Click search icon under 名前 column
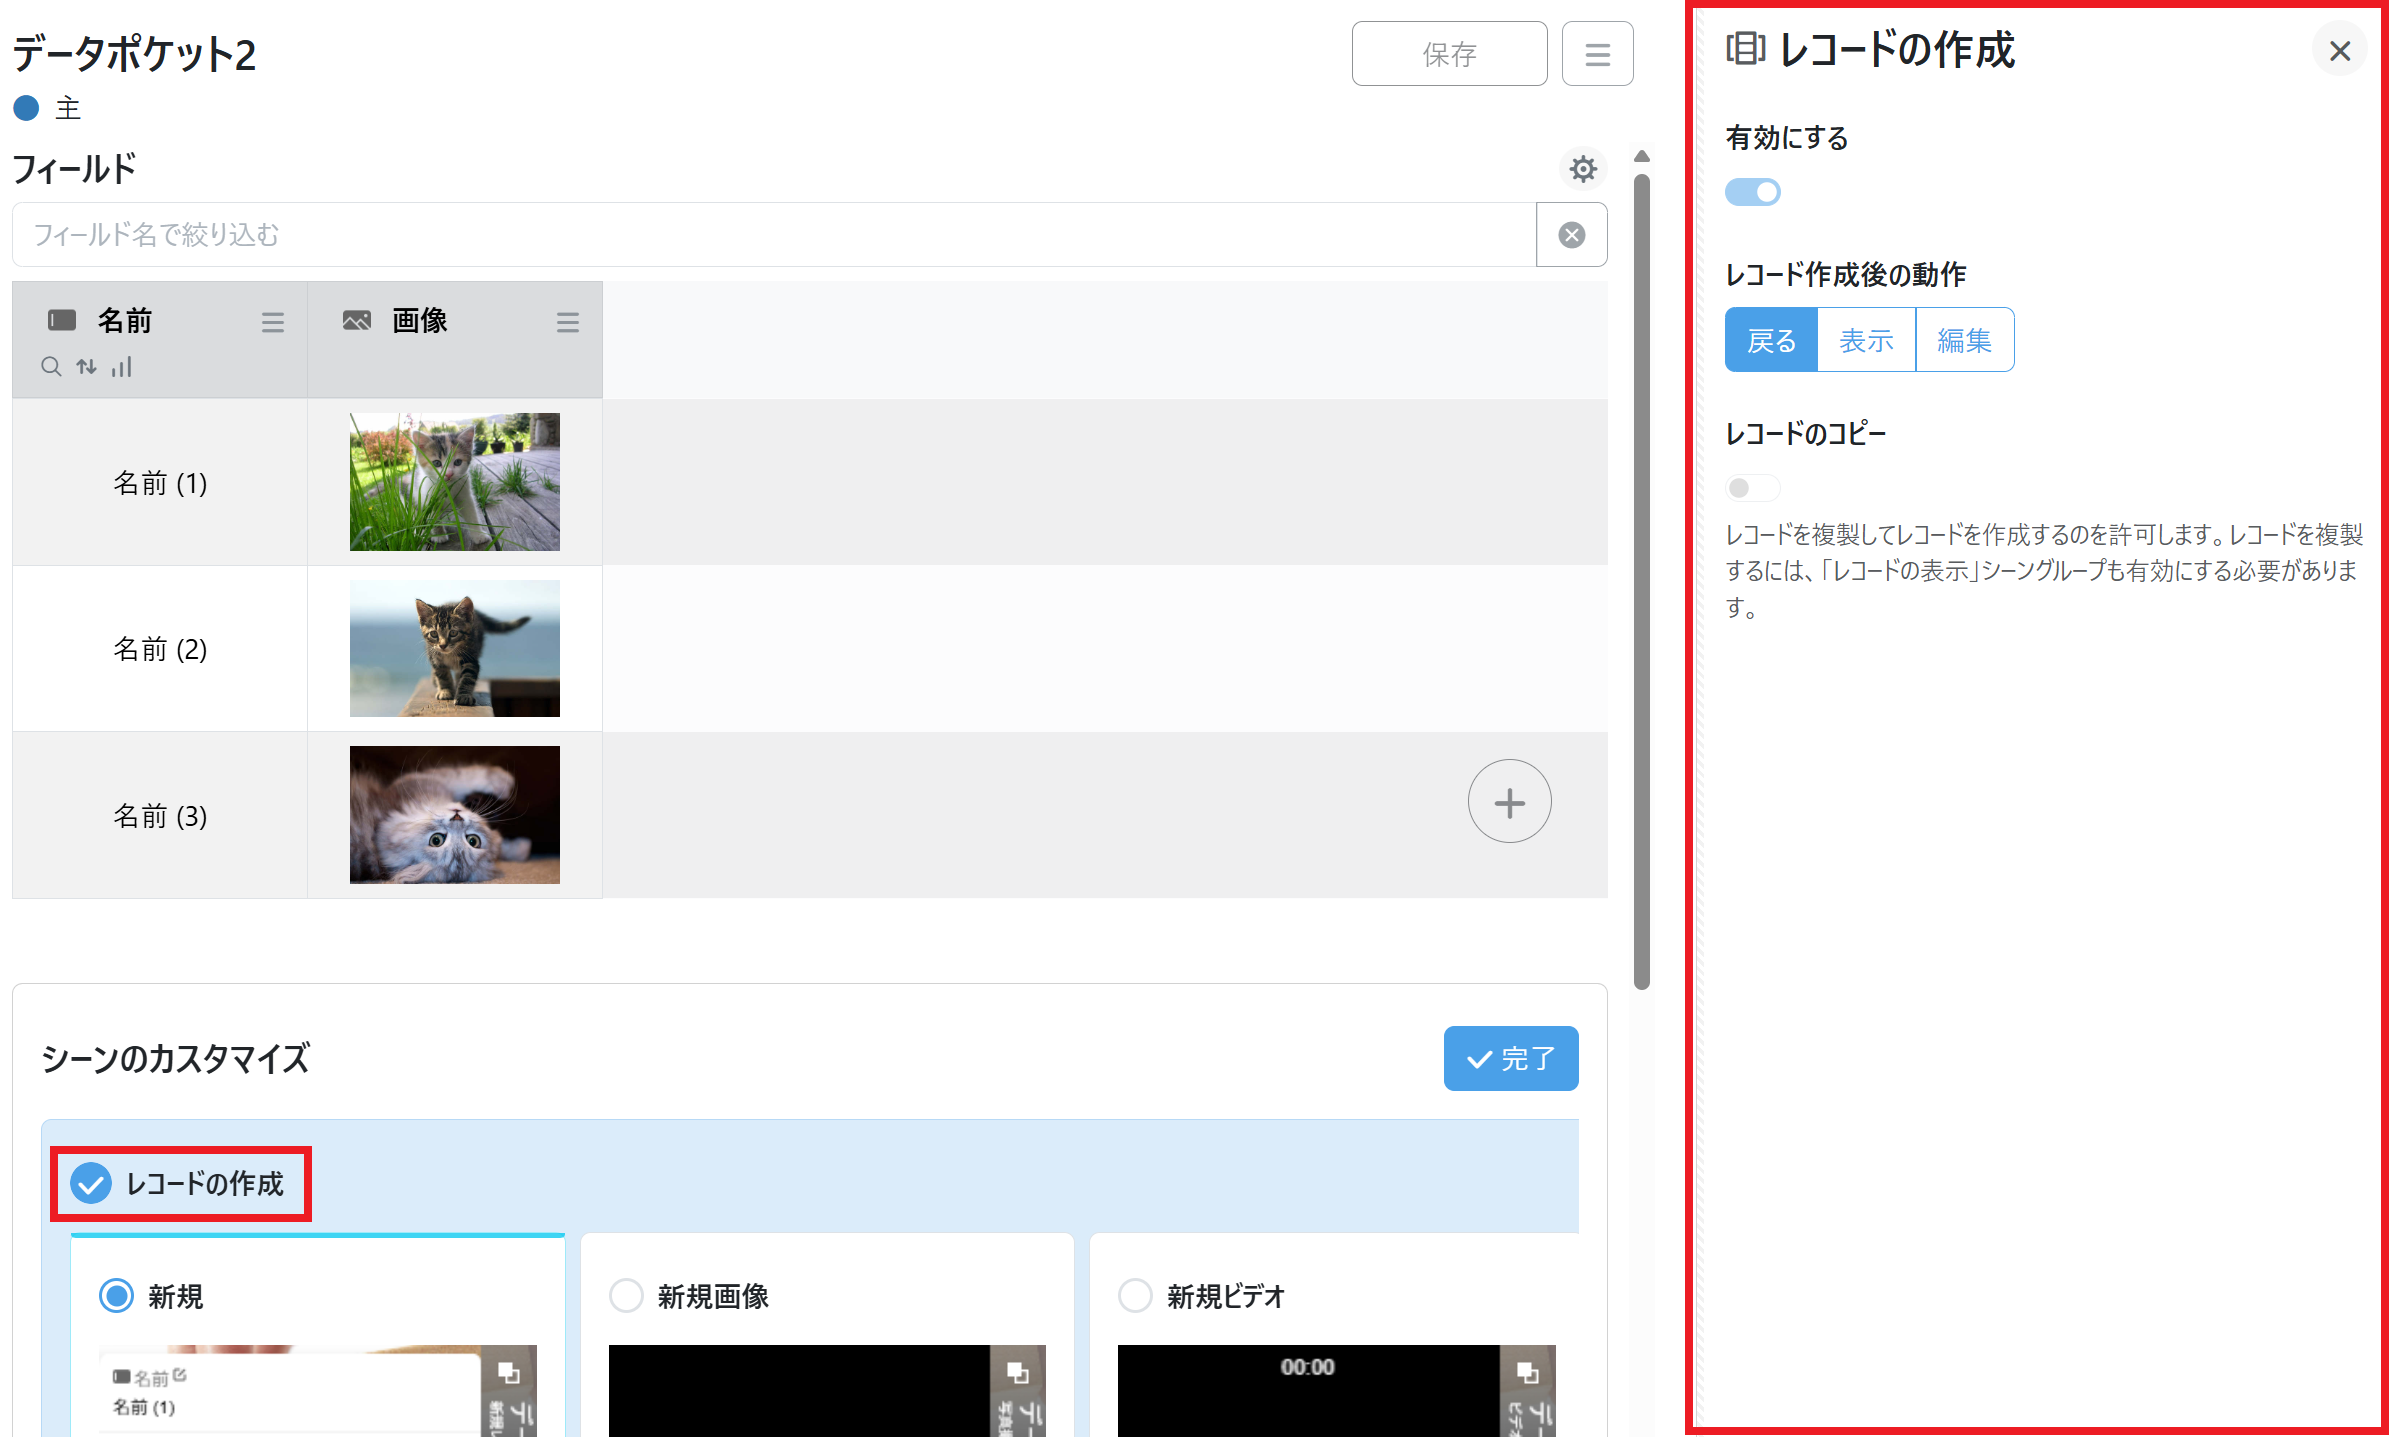The image size is (2392, 1437). (x=51, y=367)
